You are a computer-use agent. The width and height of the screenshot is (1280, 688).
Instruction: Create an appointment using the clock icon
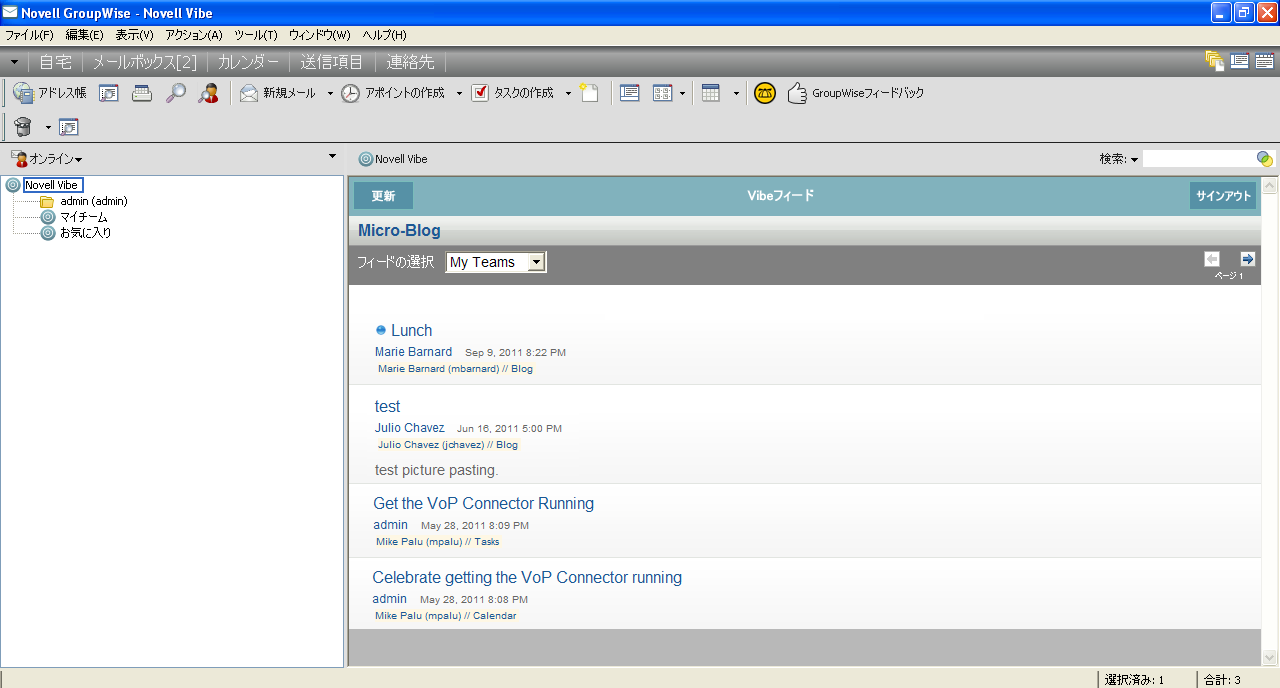click(350, 92)
